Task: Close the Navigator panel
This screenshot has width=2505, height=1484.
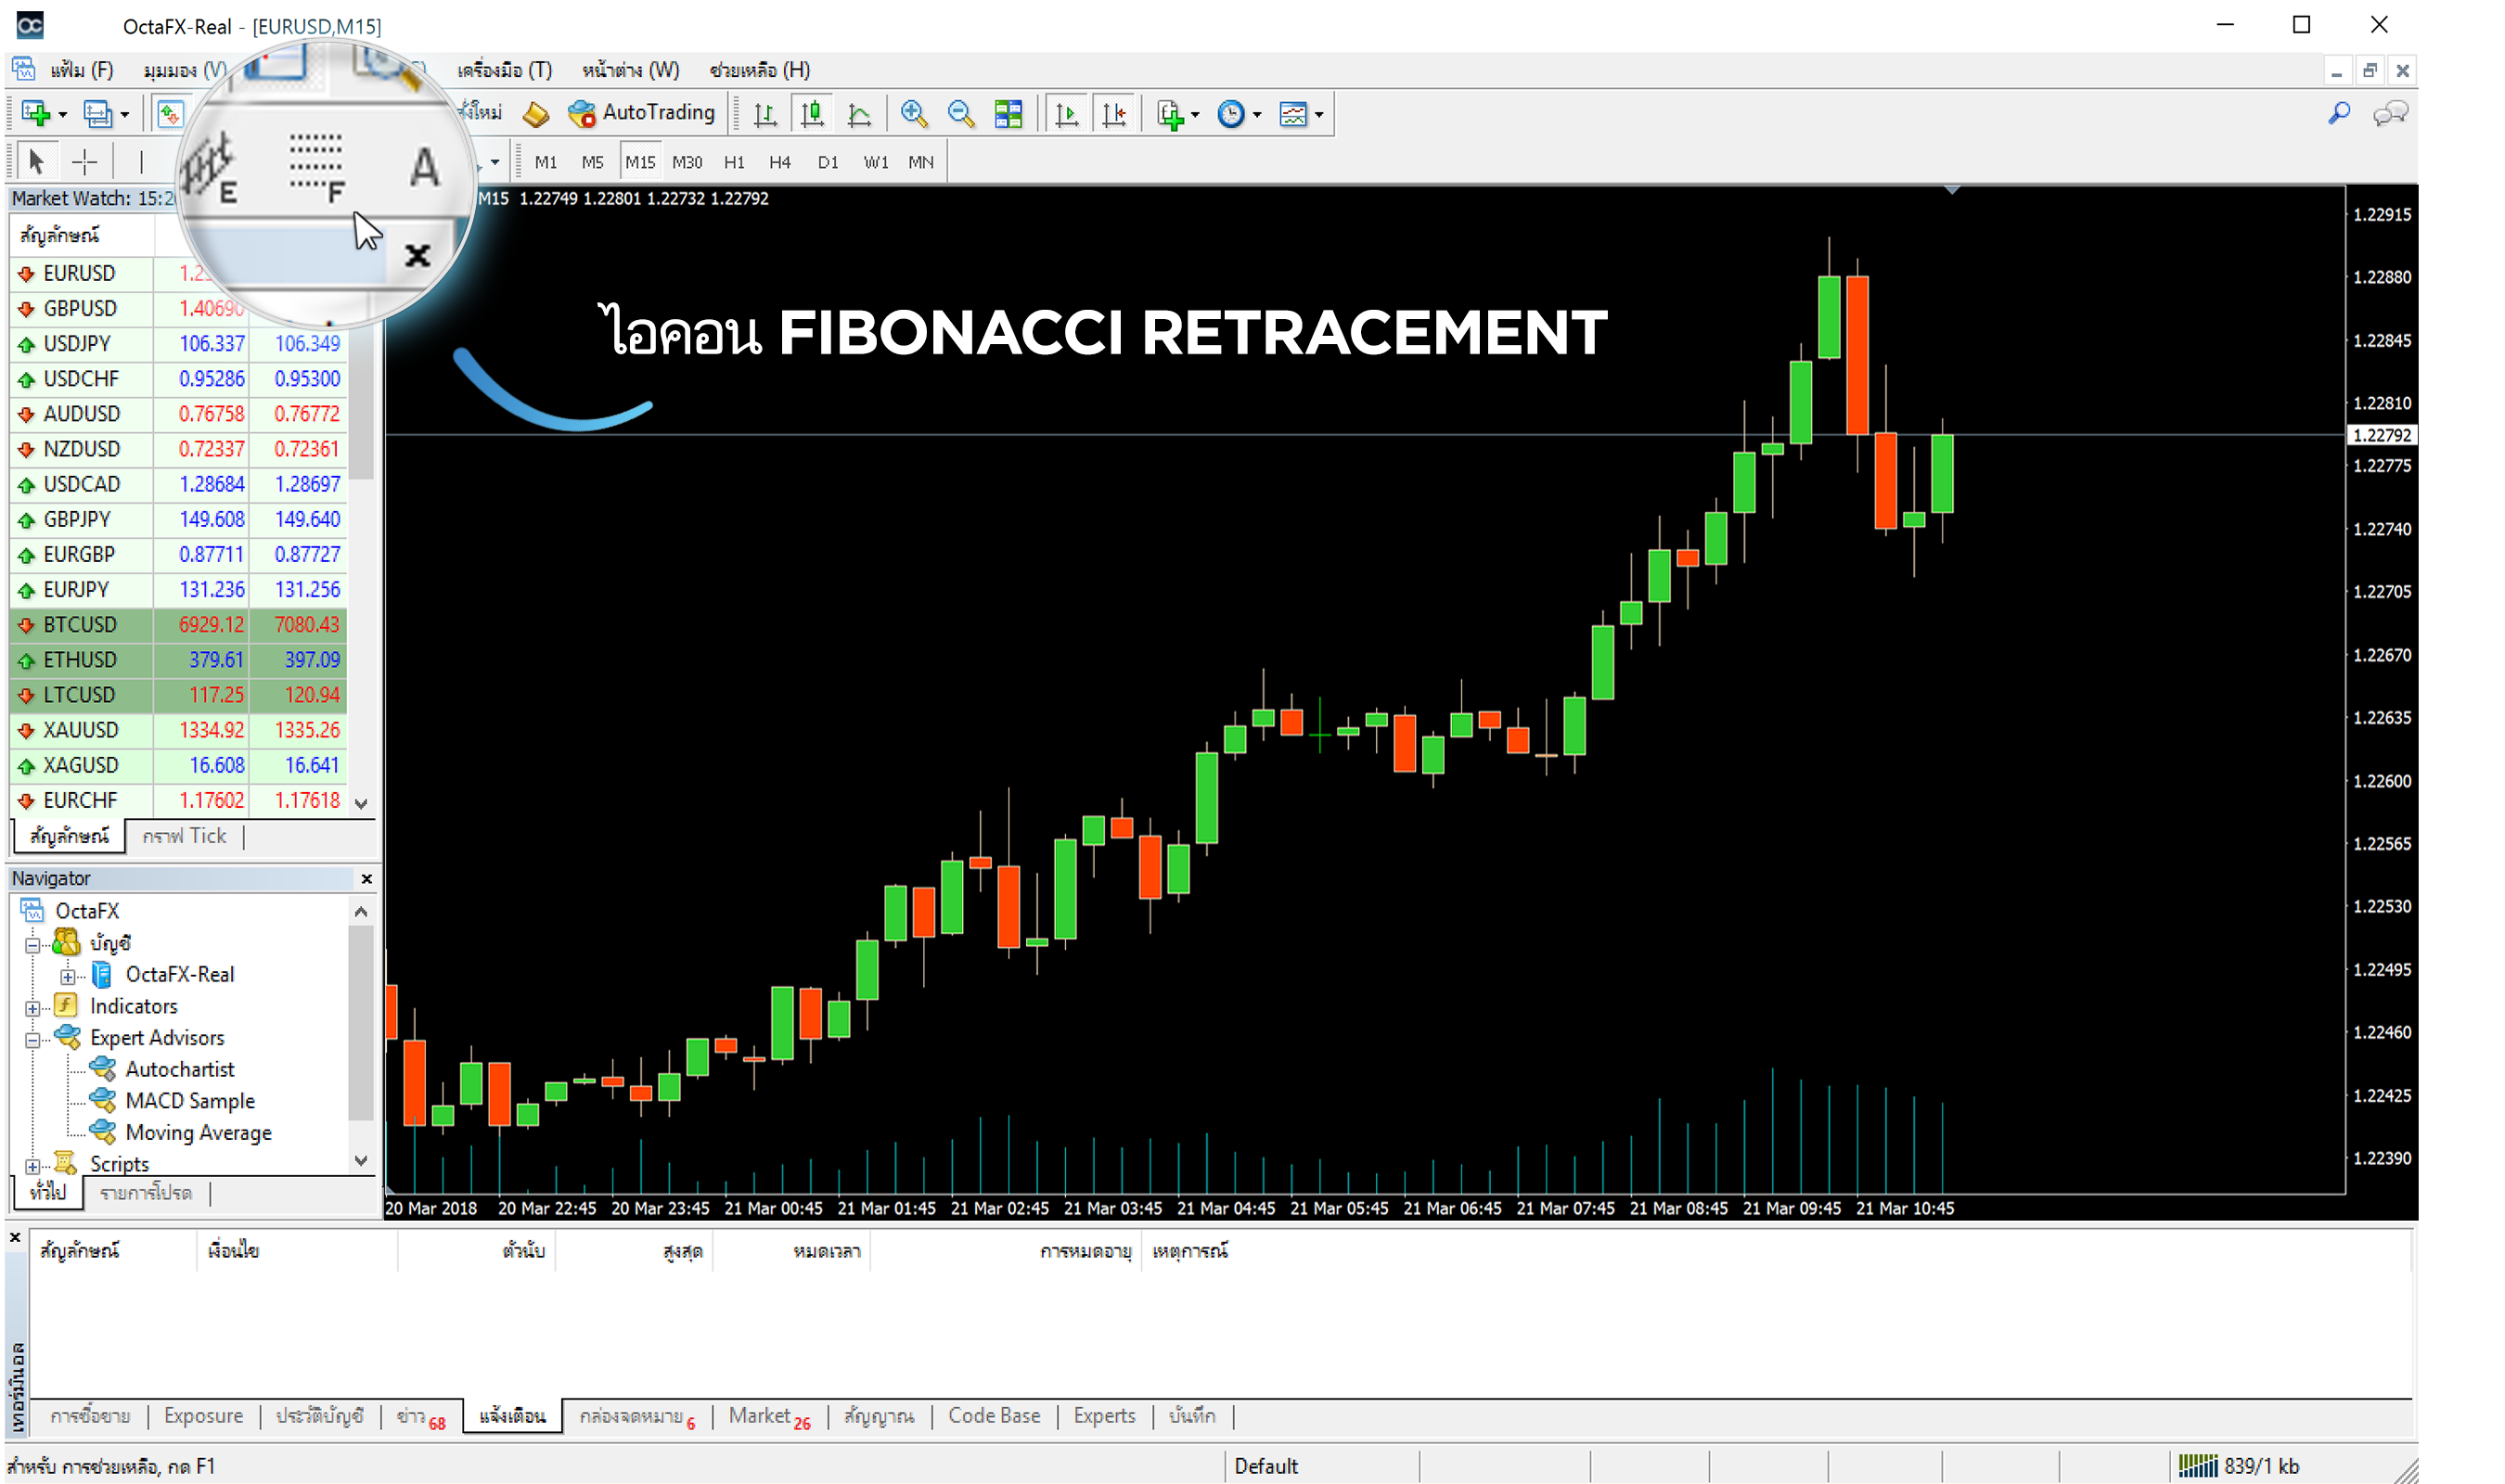Action: point(367,879)
